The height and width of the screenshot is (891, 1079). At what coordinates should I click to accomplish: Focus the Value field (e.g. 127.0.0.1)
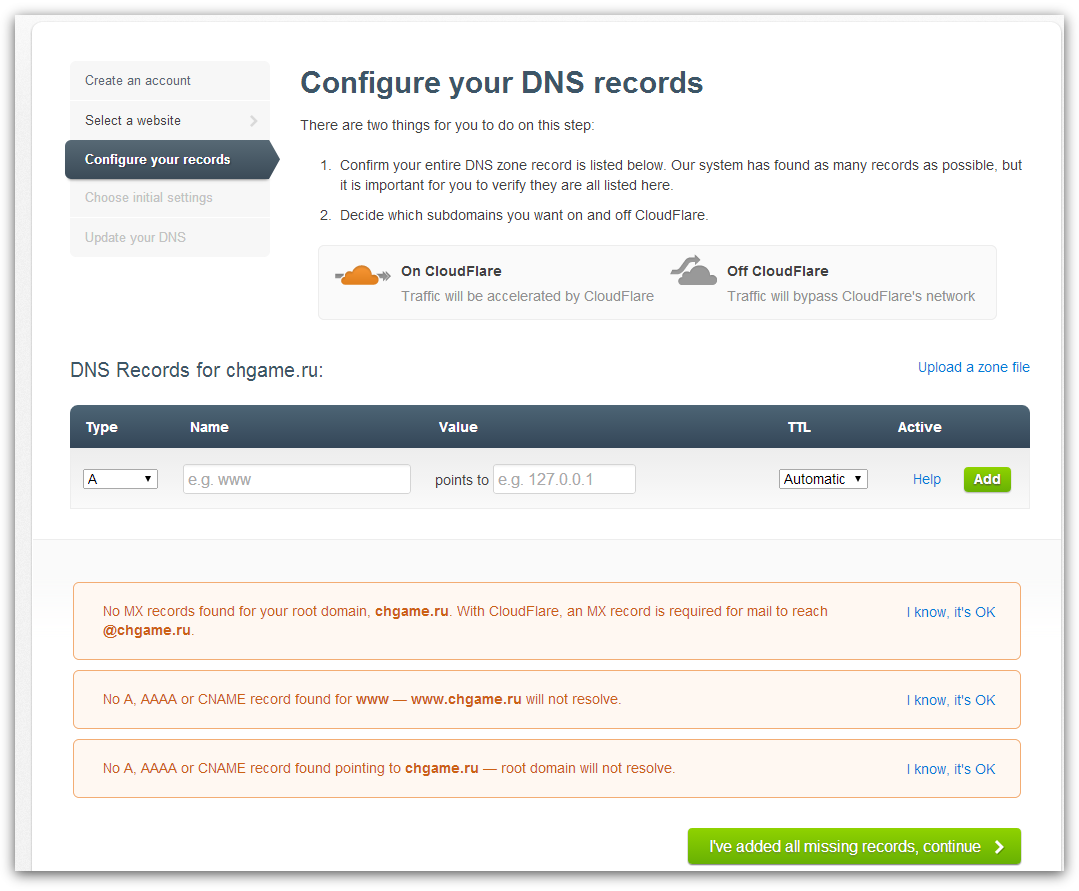pos(564,479)
